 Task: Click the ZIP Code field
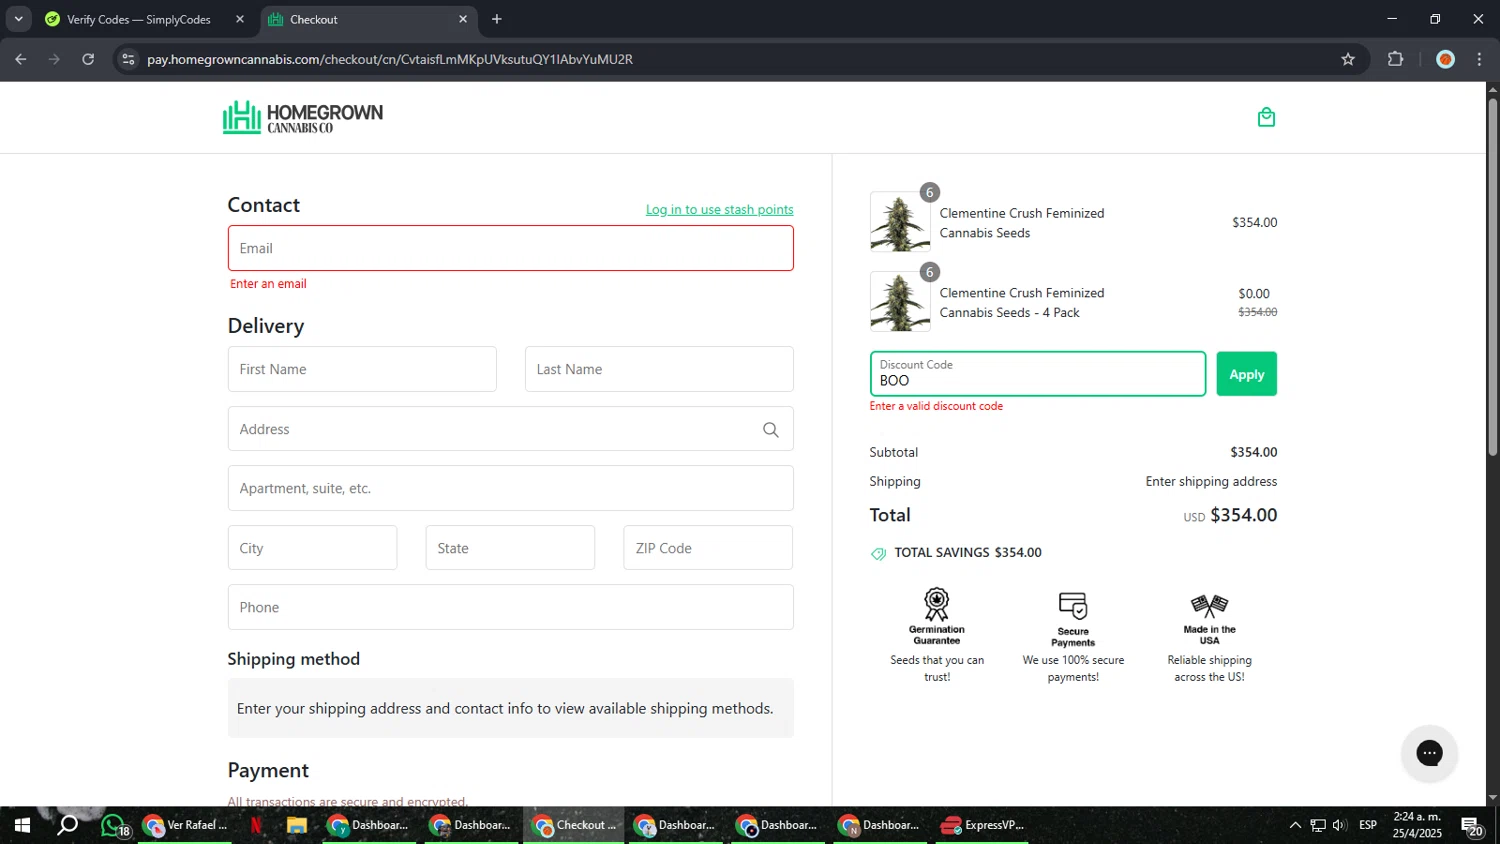(x=708, y=548)
